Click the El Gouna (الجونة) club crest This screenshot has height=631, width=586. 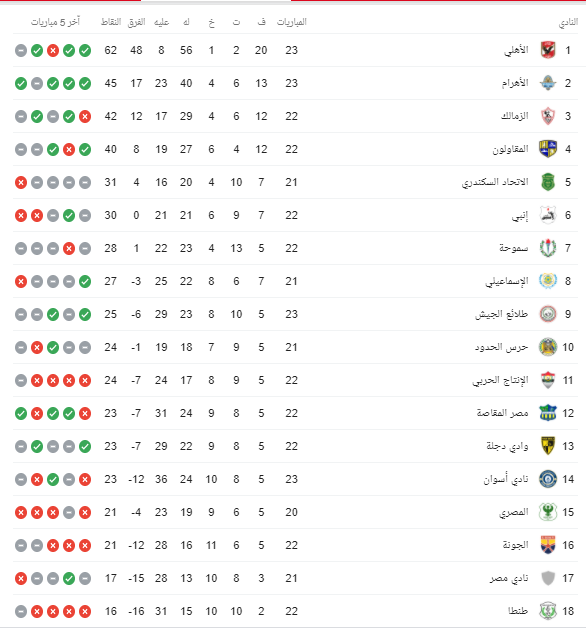pos(548,545)
